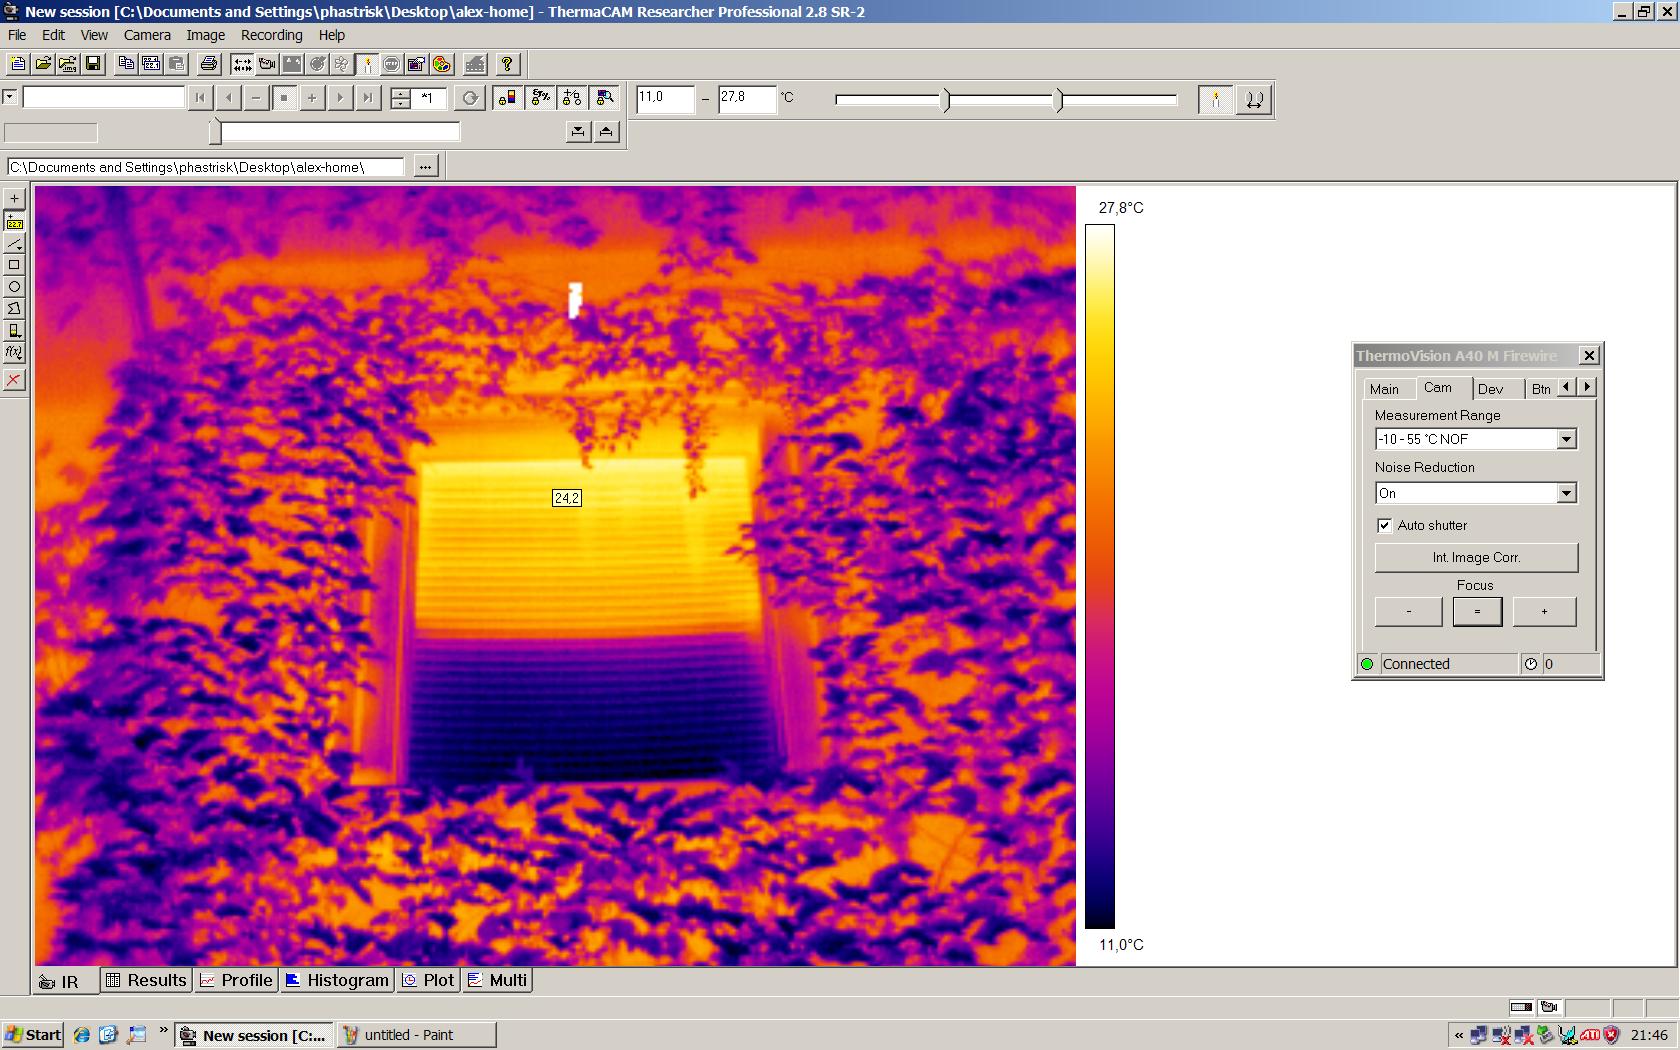Select the circle area measurement tool
1680x1050 pixels.
(14, 287)
